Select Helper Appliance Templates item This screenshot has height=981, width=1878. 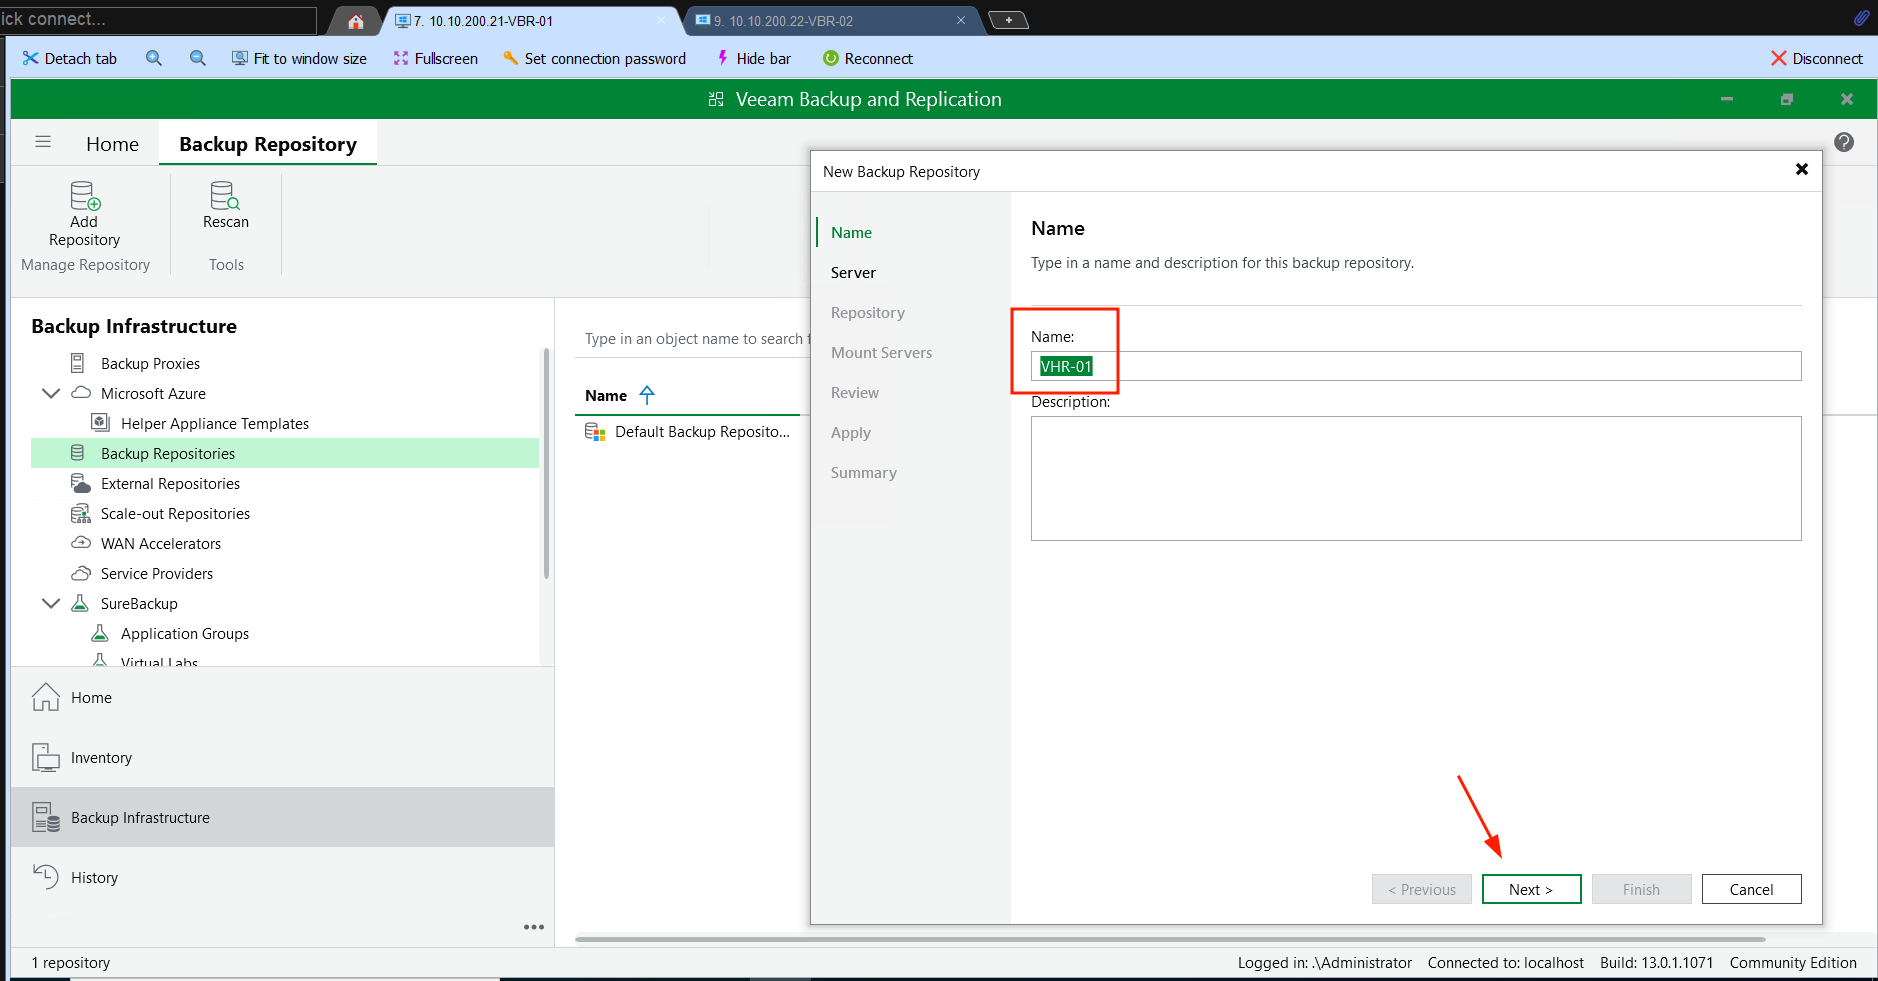coord(214,423)
